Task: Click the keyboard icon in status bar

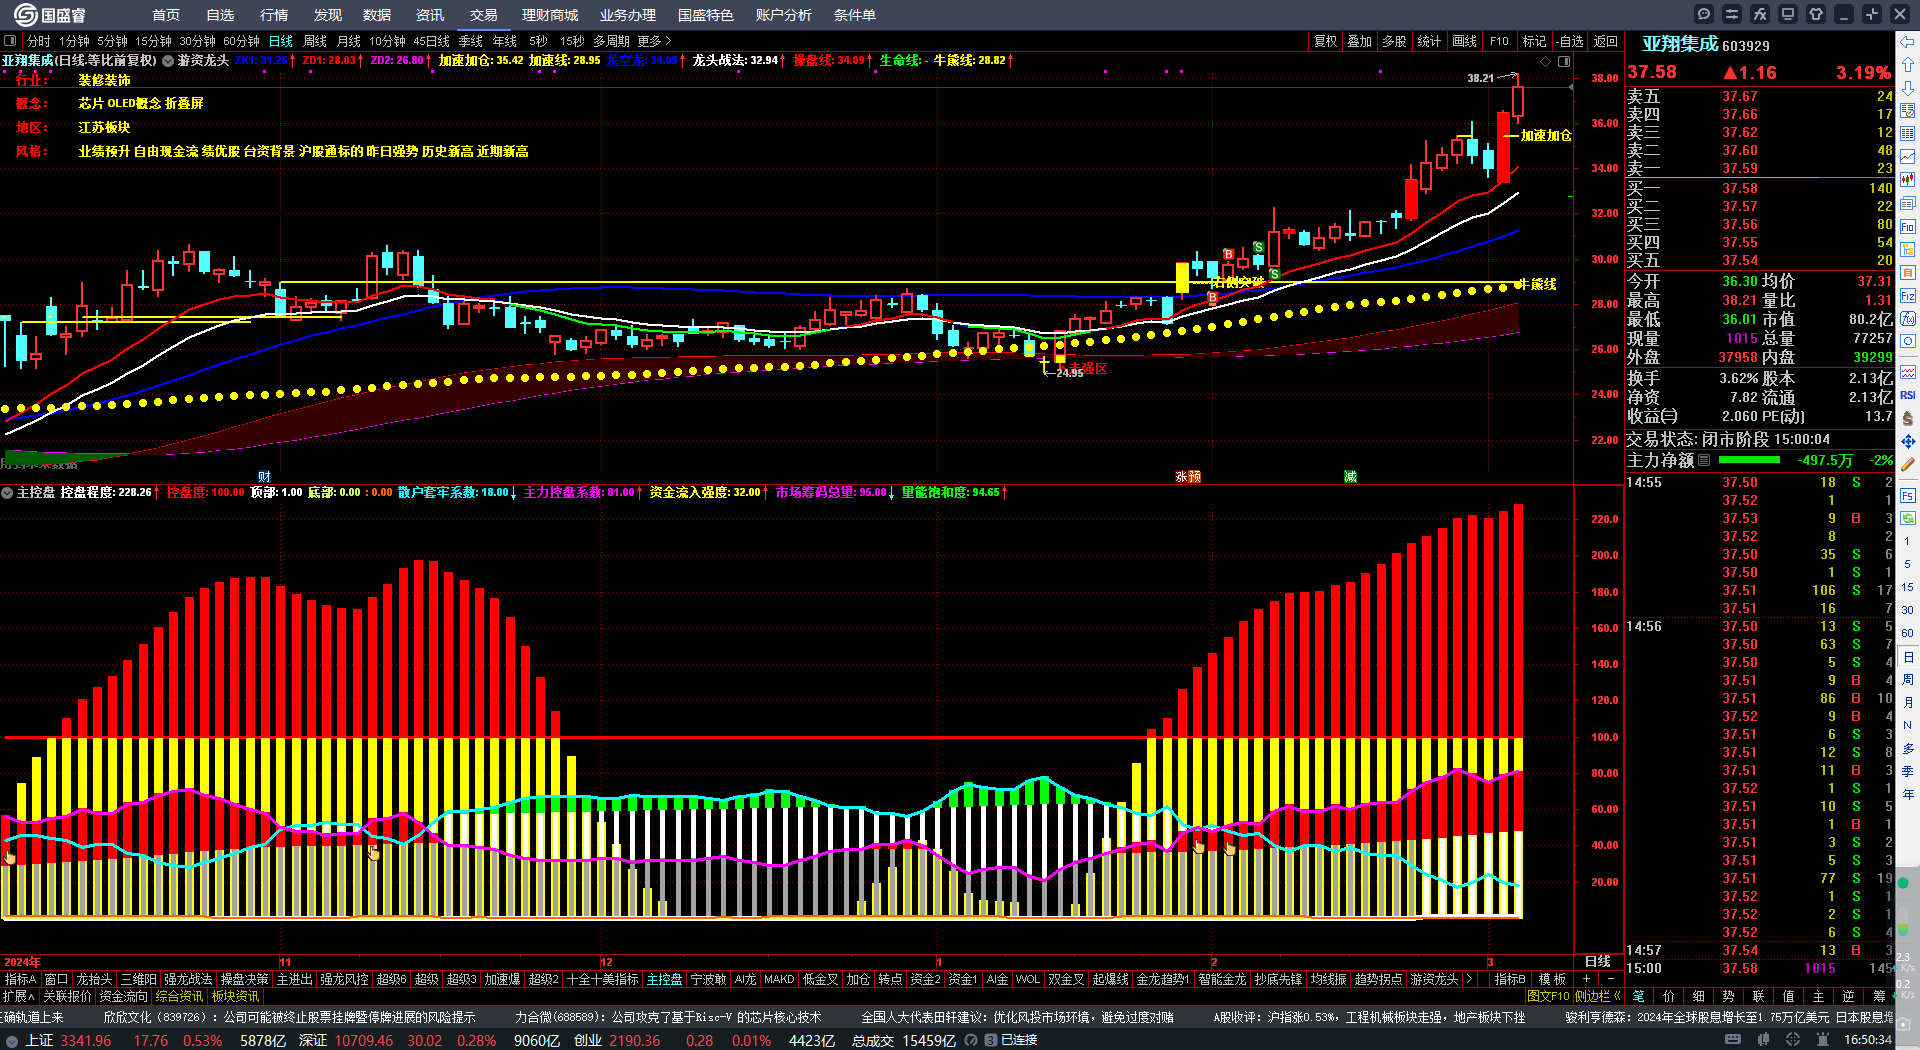Action: coord(1733,1040)
